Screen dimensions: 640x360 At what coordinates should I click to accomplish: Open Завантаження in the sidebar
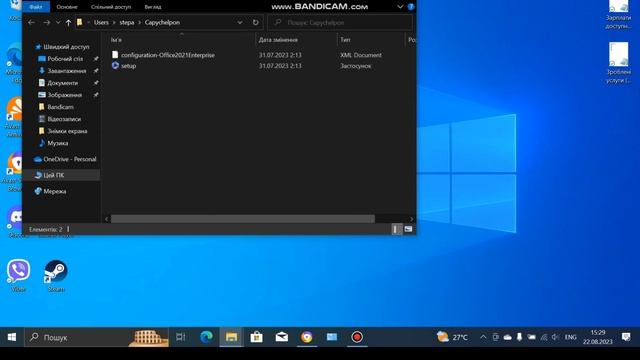pyautogui.click(x=67, y=71)
